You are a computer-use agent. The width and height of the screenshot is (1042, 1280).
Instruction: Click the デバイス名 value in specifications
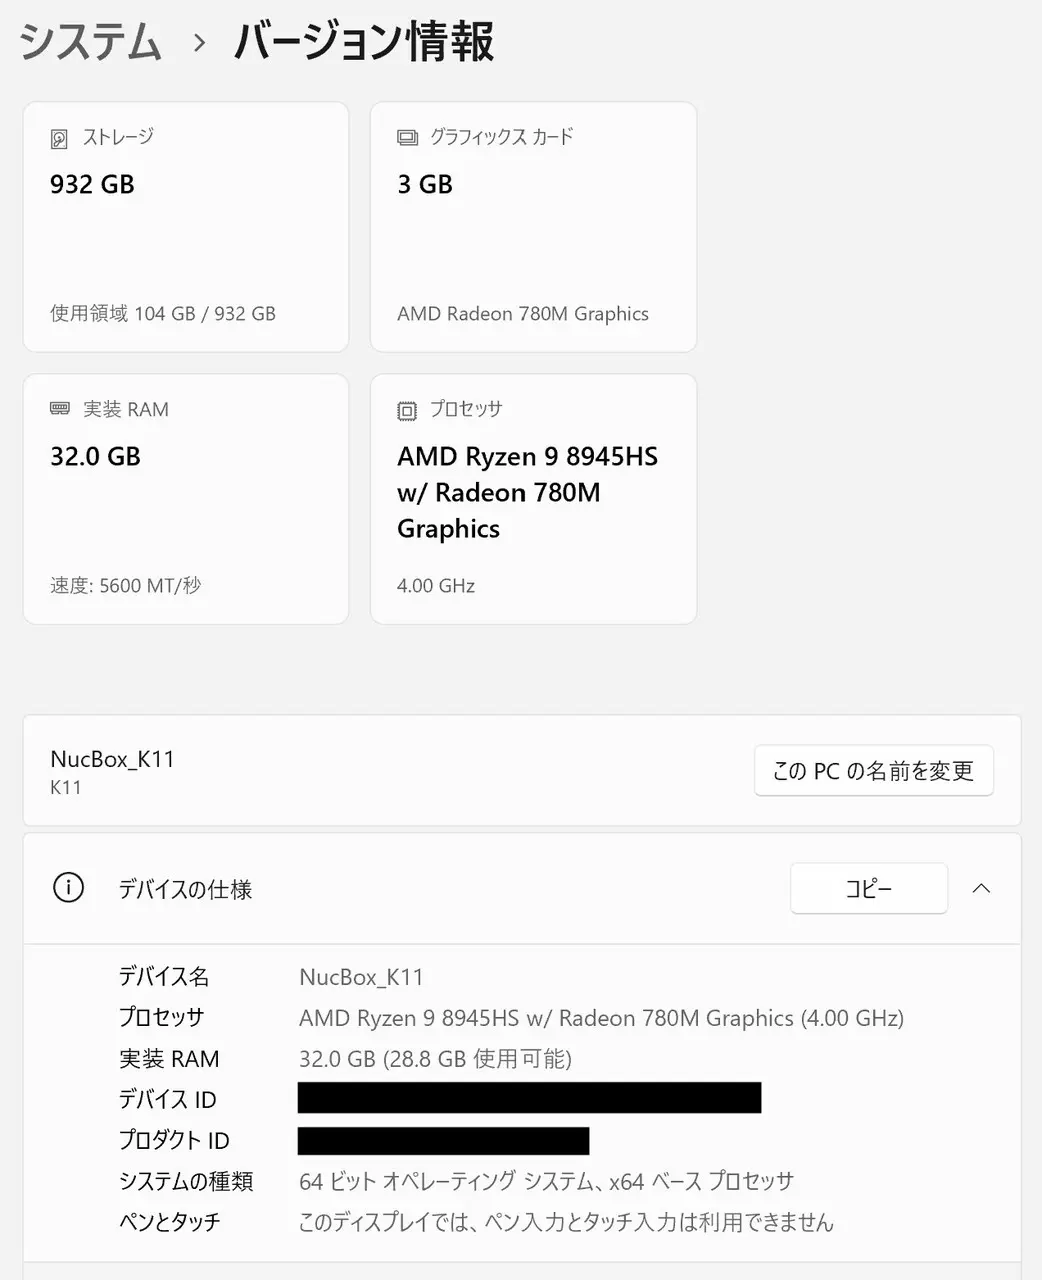pyautogui.click(x=361, y=977)
